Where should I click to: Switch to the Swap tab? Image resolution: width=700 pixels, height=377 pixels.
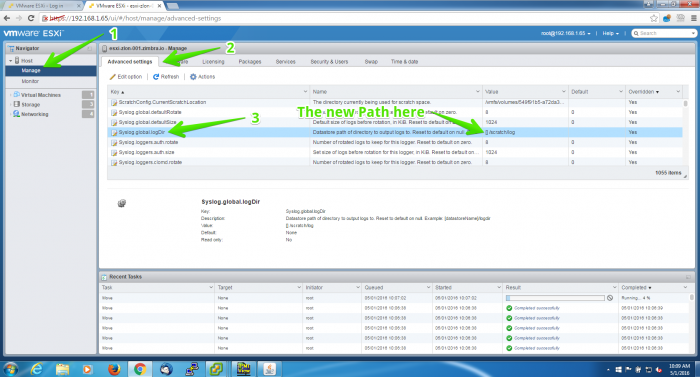(x=371, y=62)
